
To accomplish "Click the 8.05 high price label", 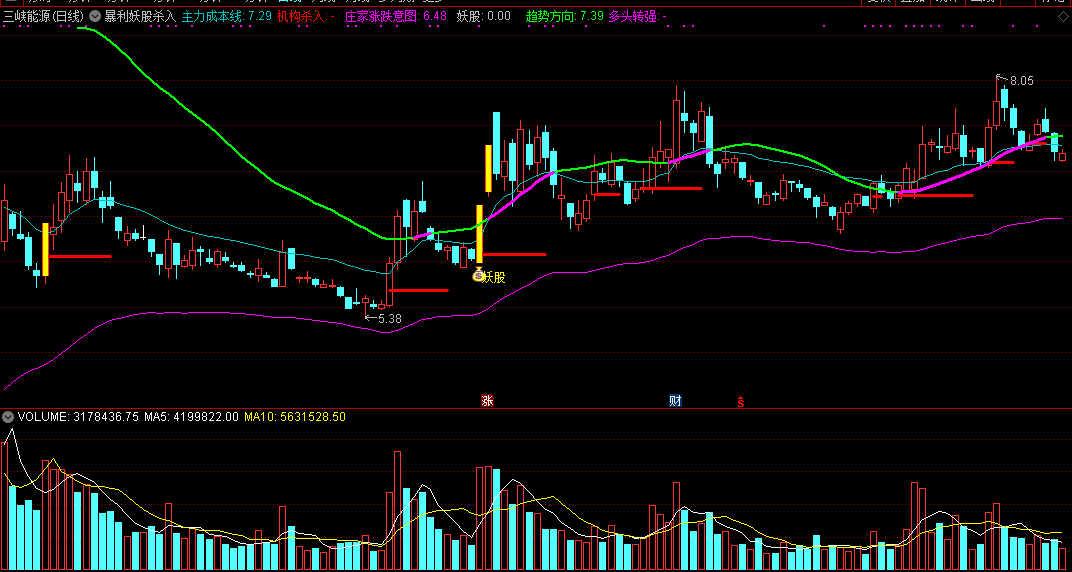I will [x=1021, y=81].
